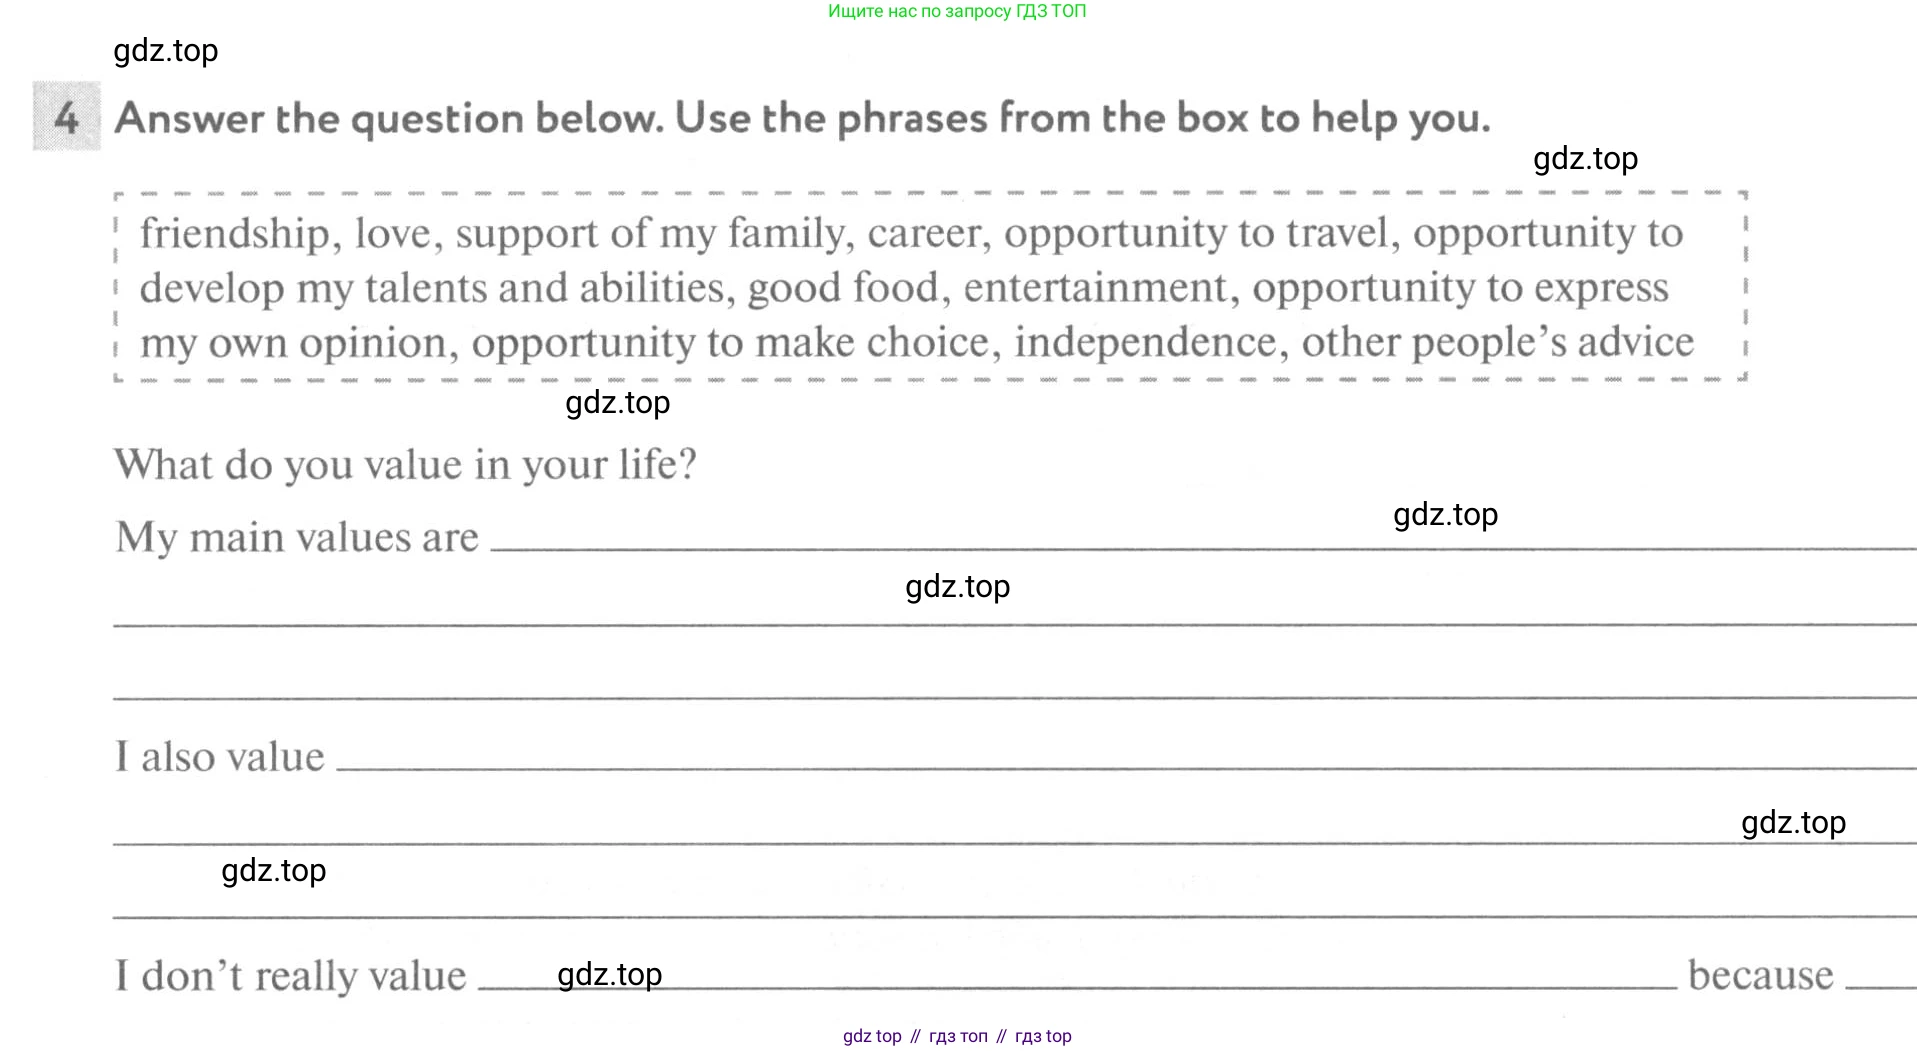Viewport: 1917px width, 1051px height.
Task: Click the exercise number 4 box
Action: (x=67, y=116)
